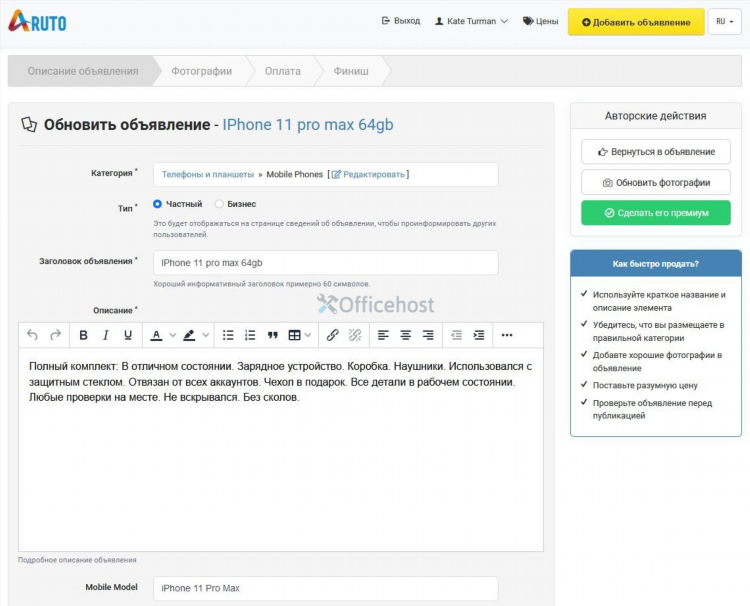
Task: Toggle italic formatting
Action: 106,335
